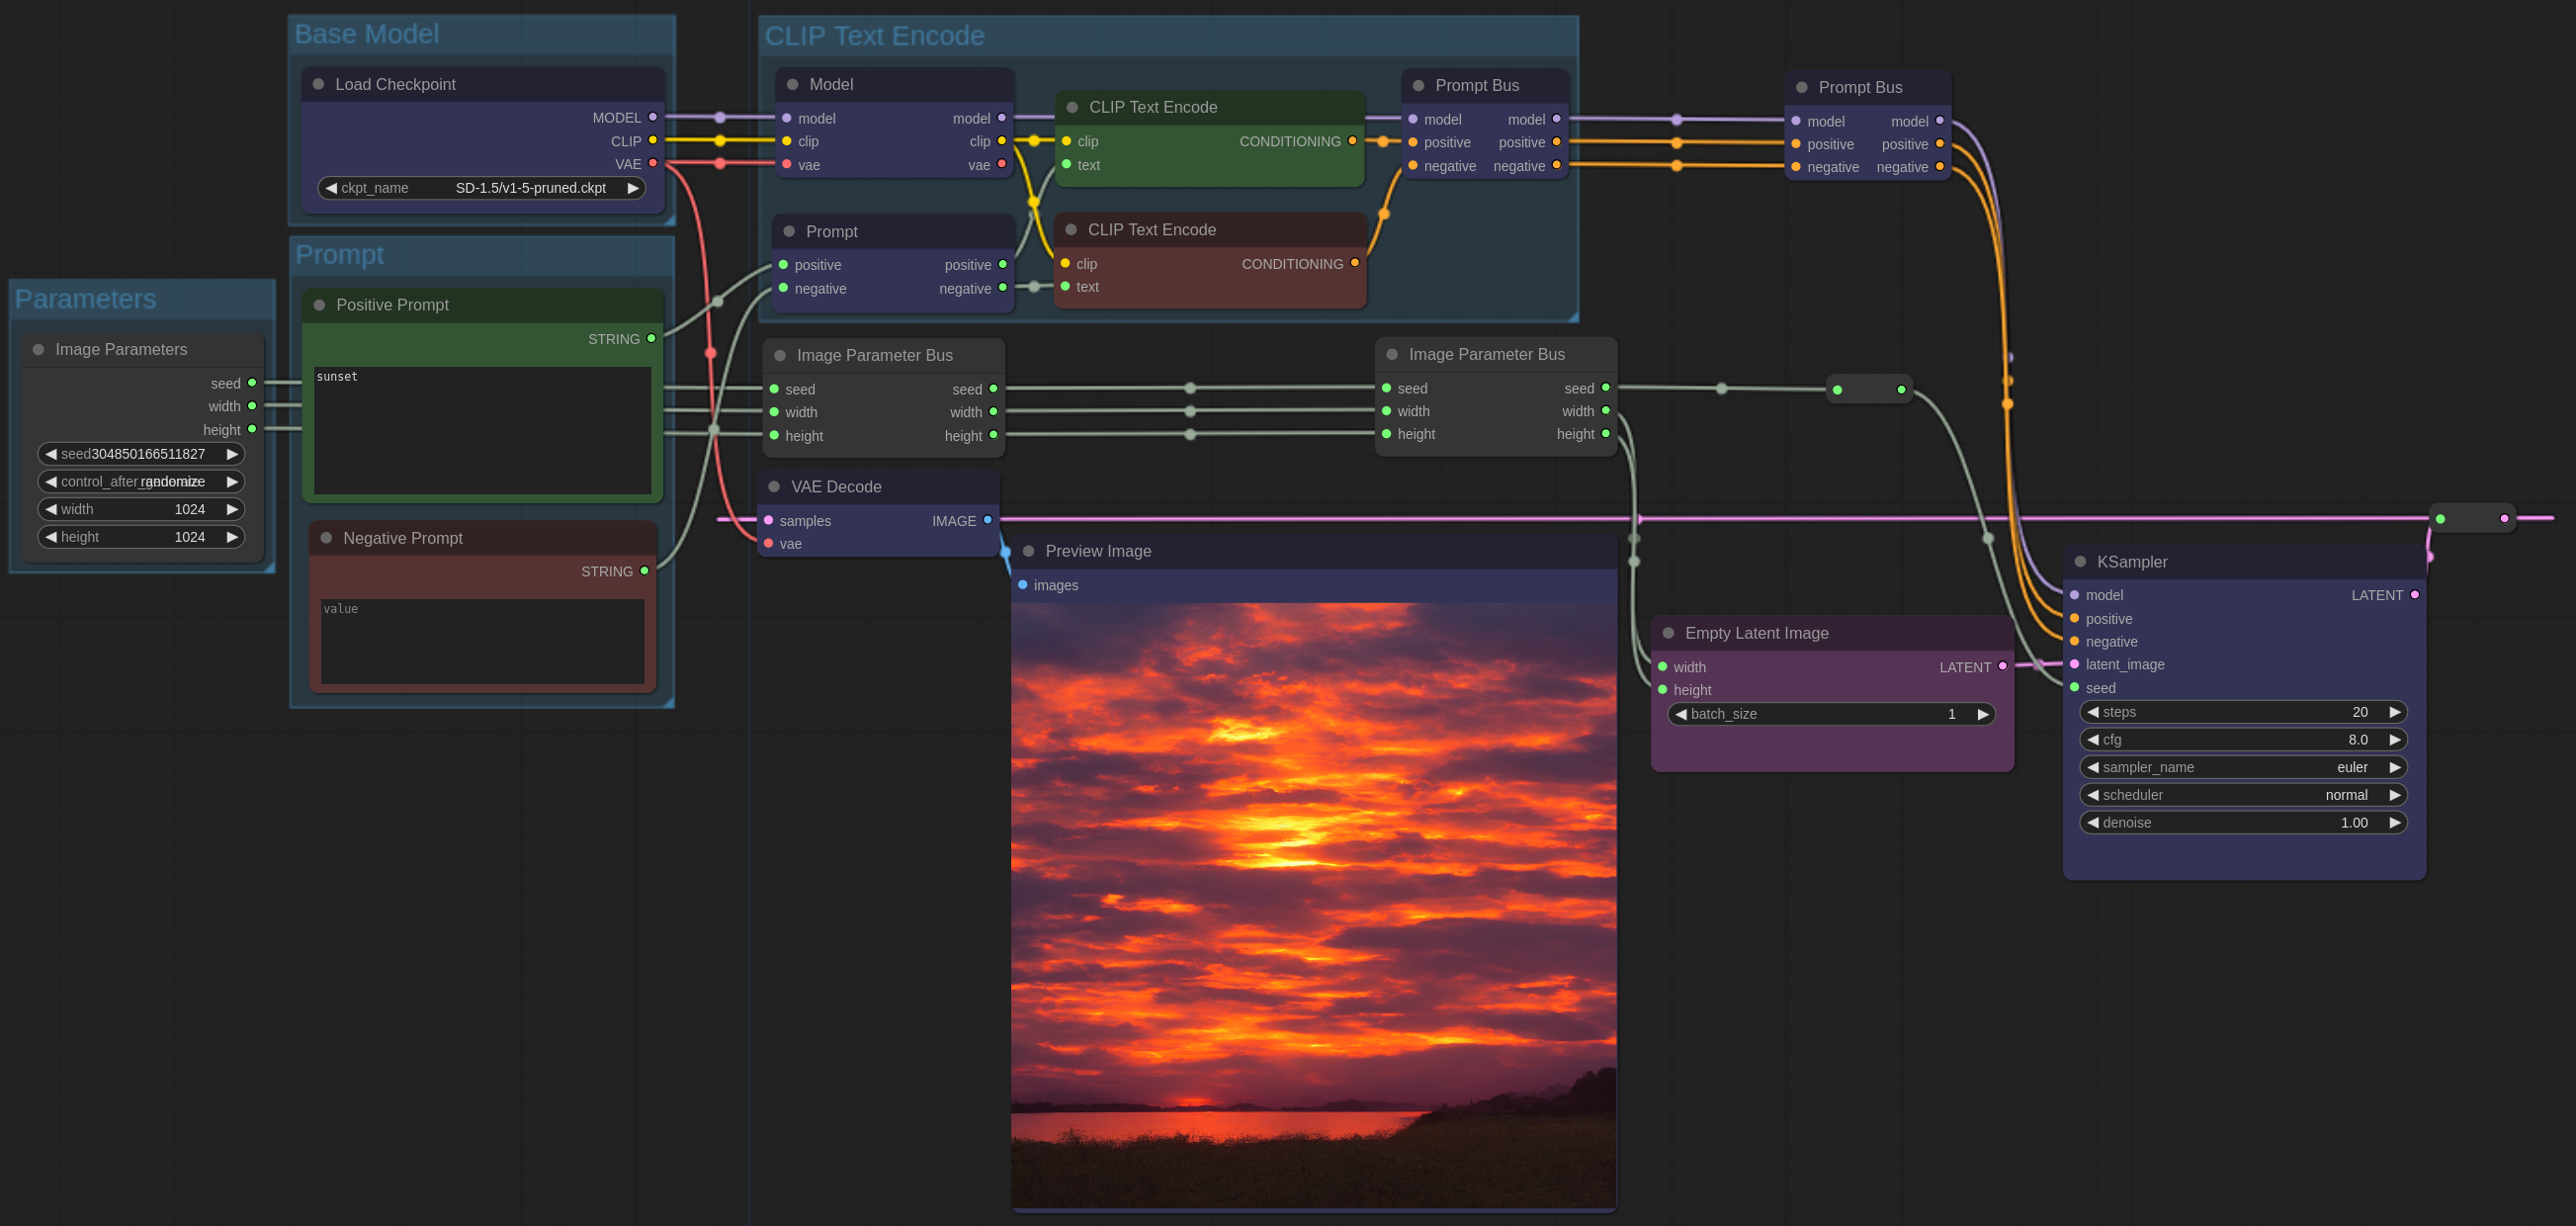The image size is (2576, 1226).
Task: Open the sampler_name euler selector
Action: click(2242, 767)
